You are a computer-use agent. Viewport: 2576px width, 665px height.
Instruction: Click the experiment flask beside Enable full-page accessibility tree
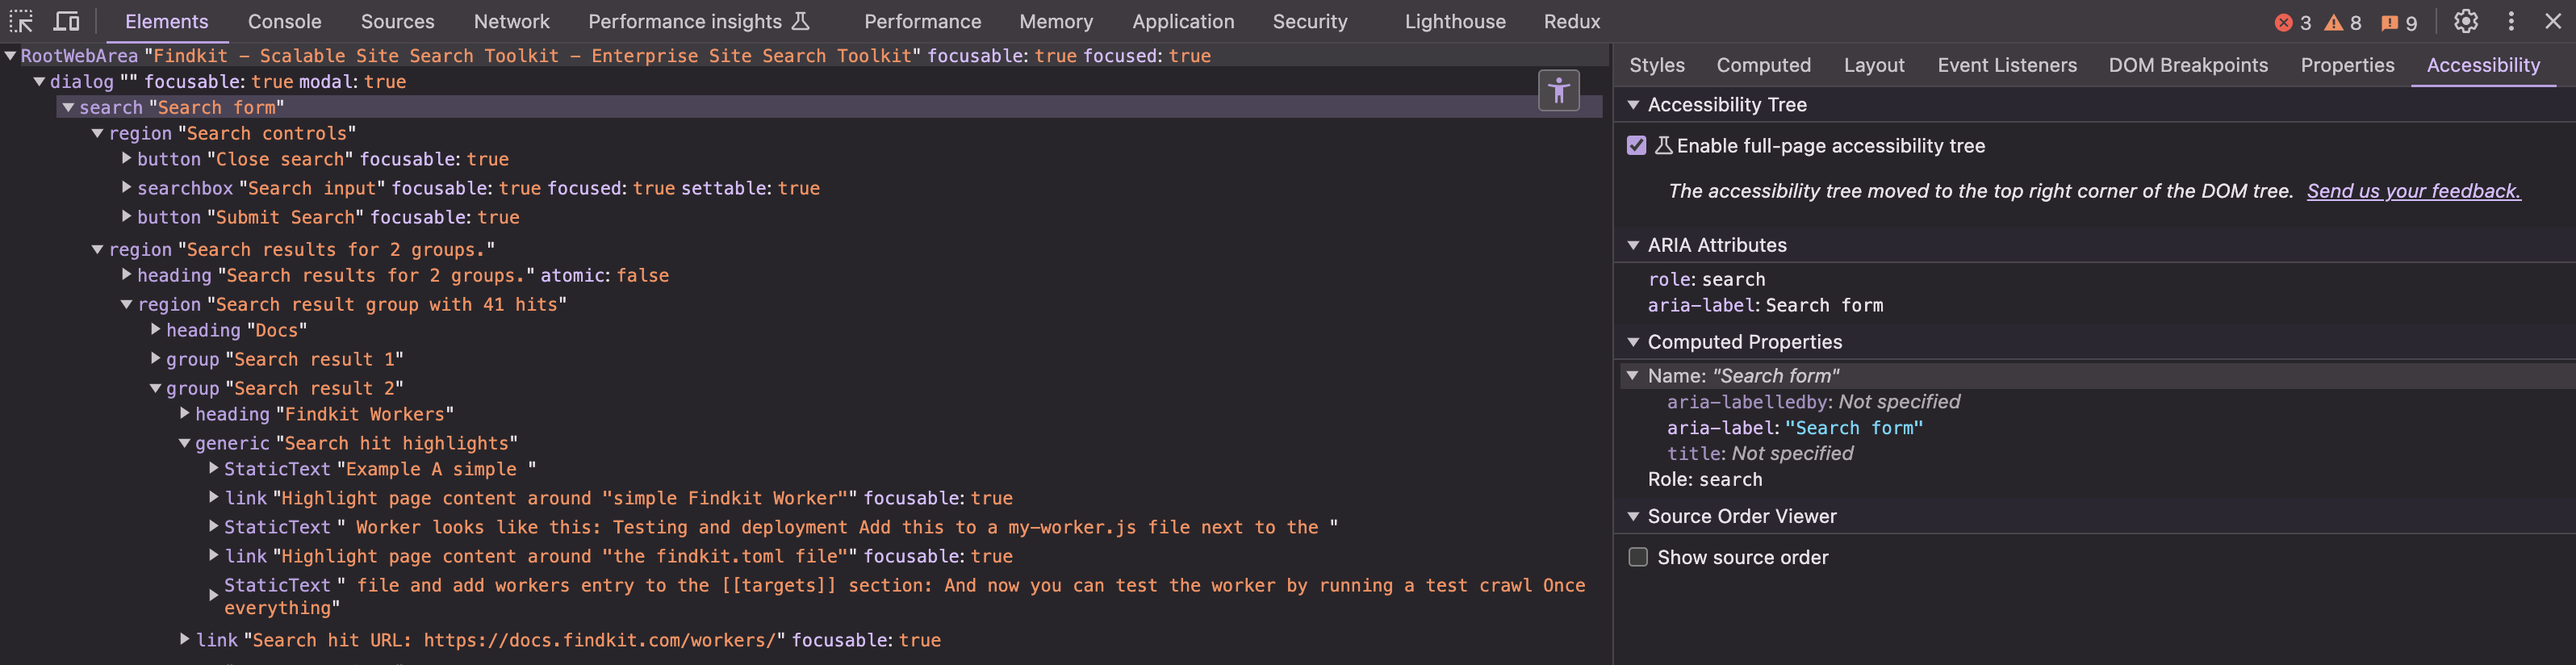[x=1663, y=146]
